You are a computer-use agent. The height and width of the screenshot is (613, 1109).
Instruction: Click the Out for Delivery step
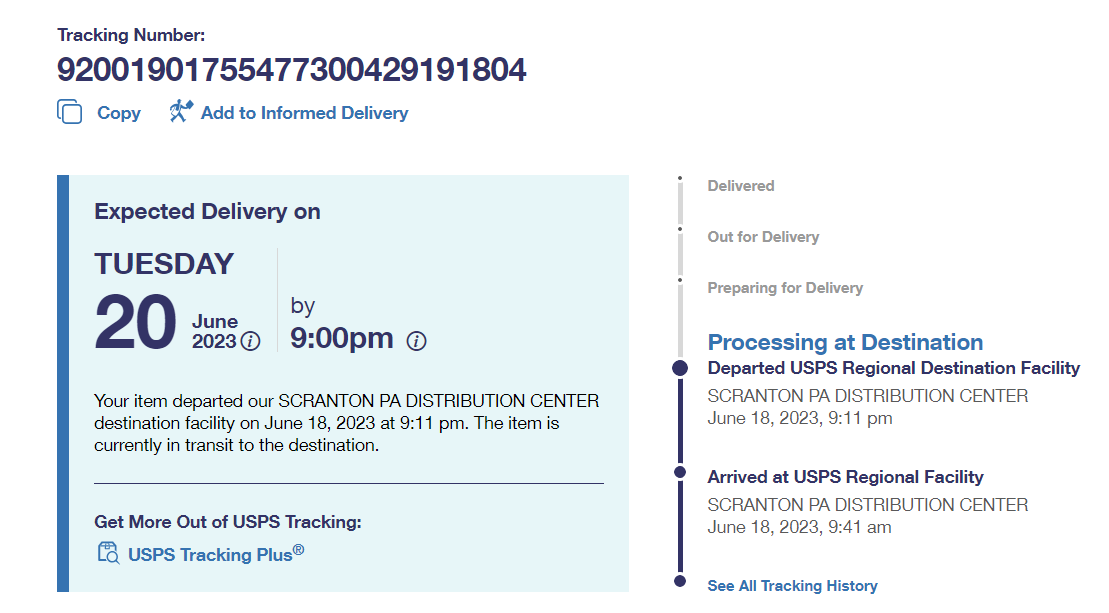(763, 237)
